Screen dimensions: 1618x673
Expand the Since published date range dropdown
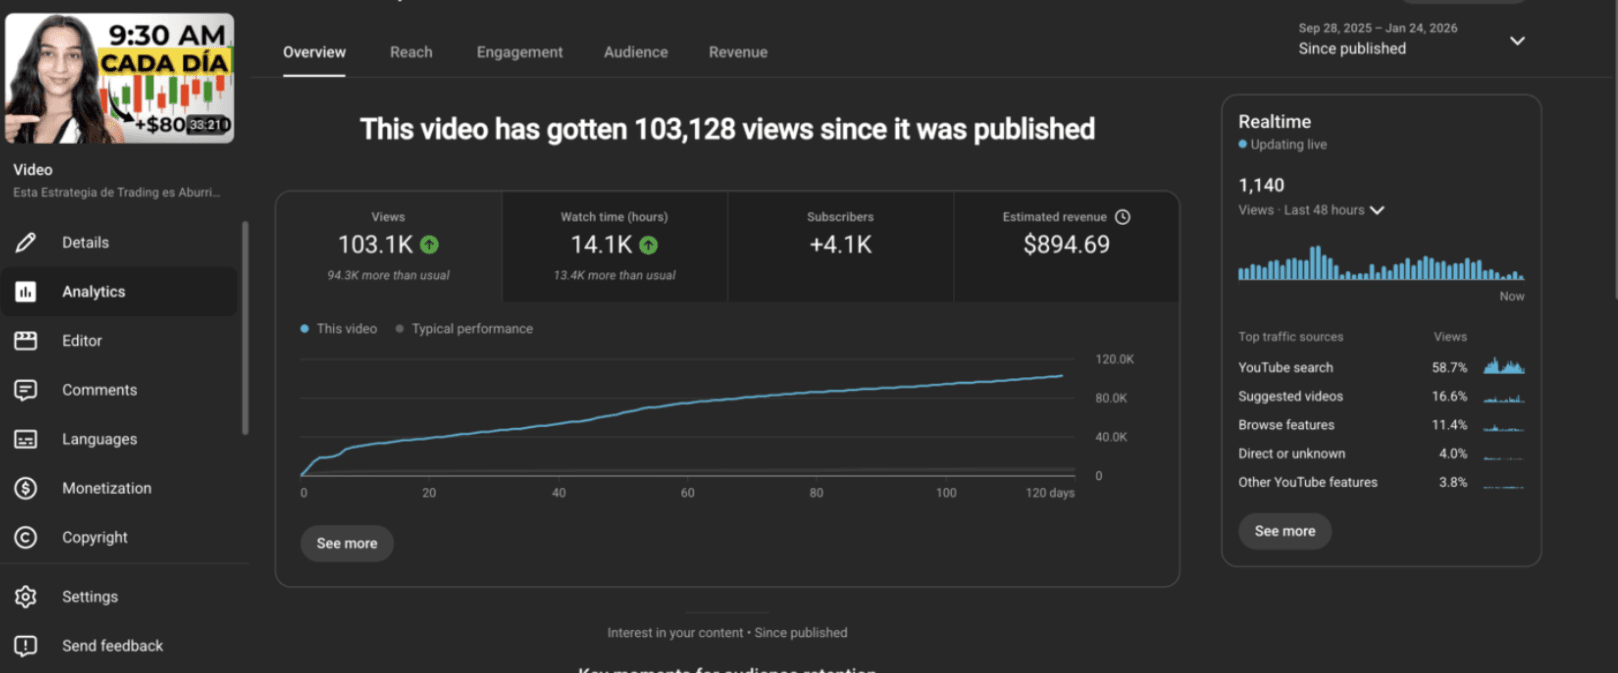tap(1516, 41)
